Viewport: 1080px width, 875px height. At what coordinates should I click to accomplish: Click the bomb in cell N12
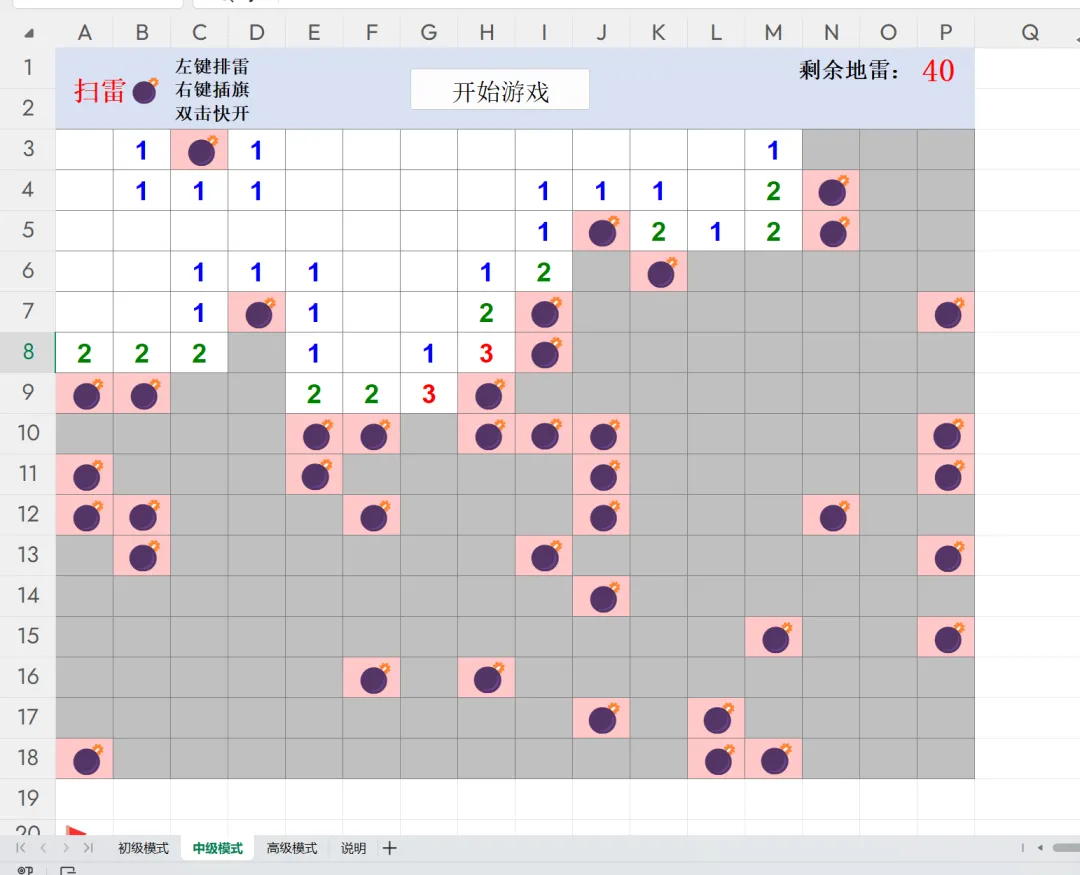click(x=833, y=516)
